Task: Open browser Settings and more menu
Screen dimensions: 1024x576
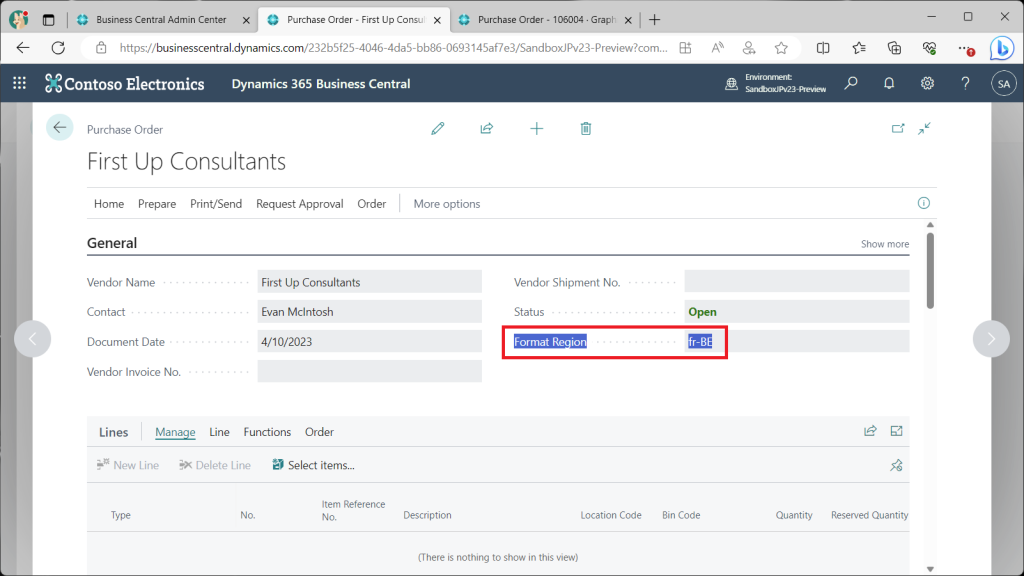Action: [x=965, y=48]
